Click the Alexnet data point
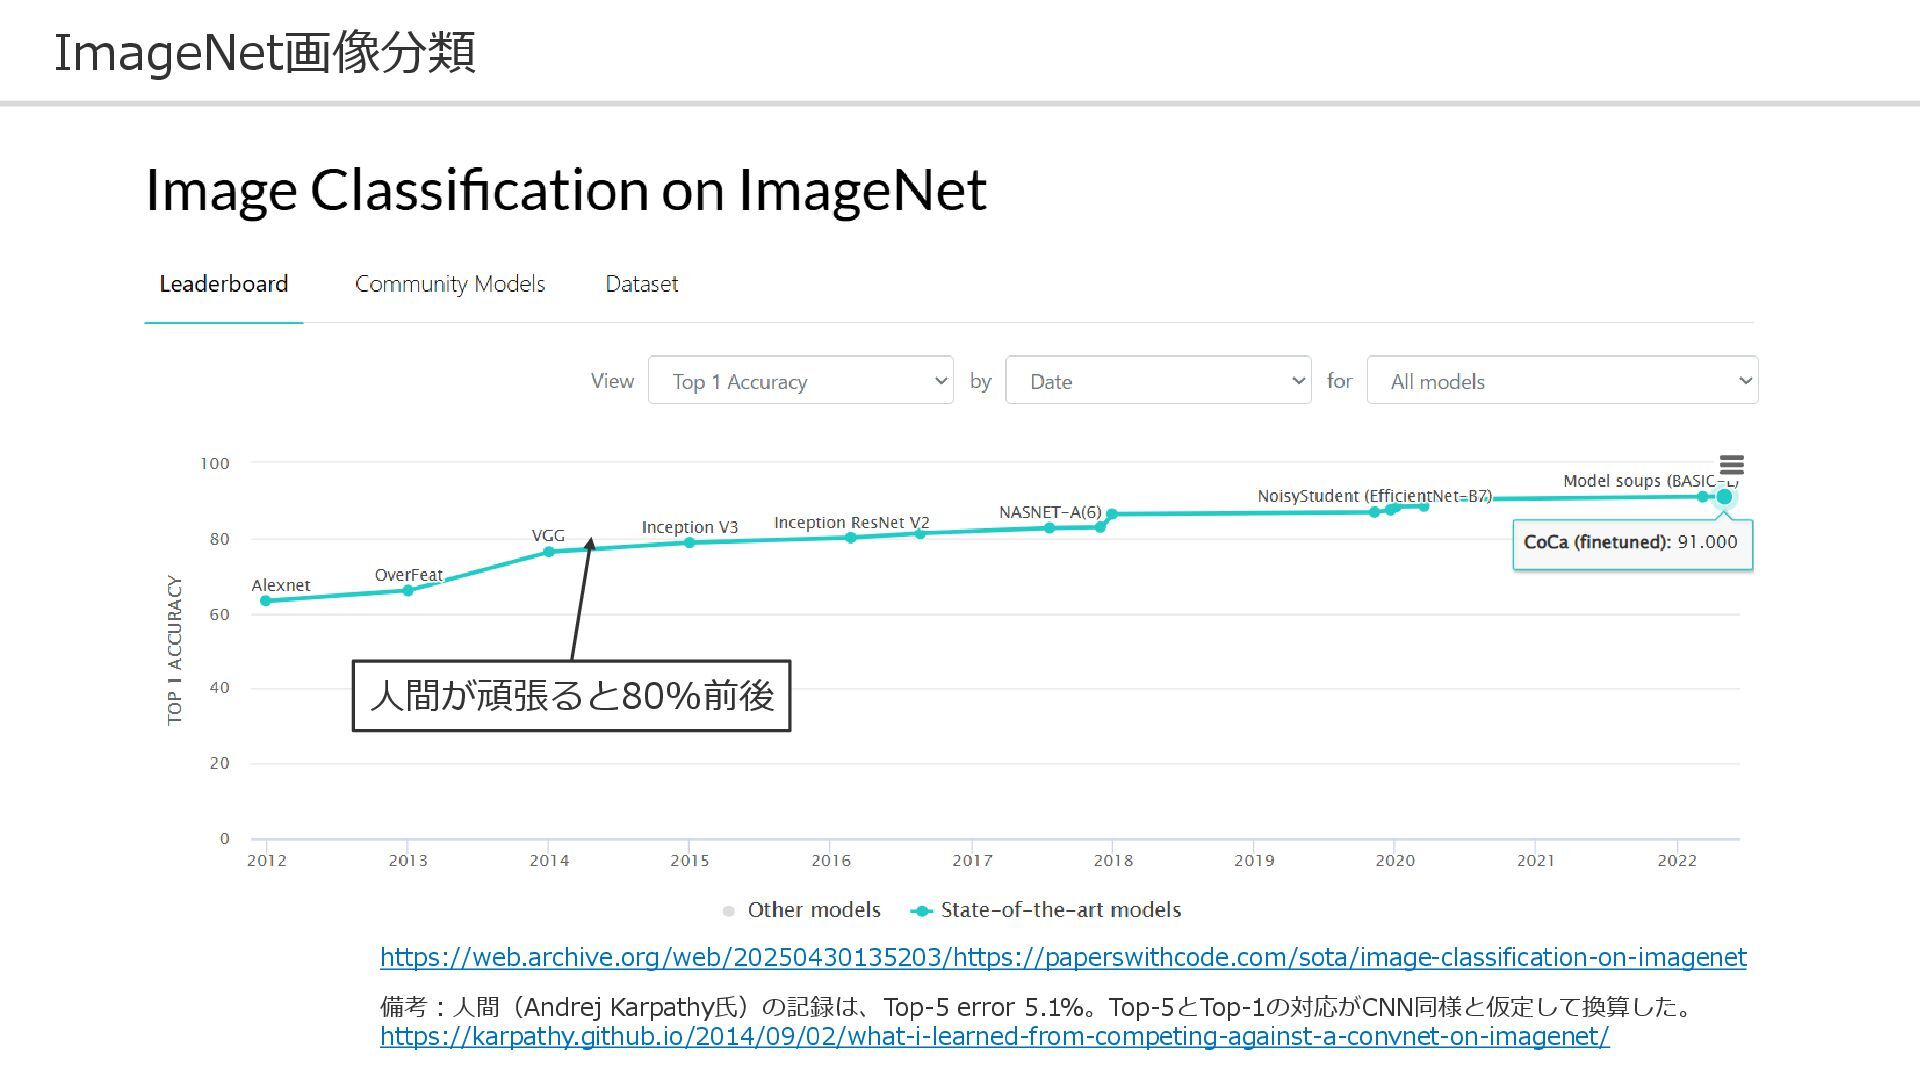Viewport: 1920px width, 1080px height. 265,601
